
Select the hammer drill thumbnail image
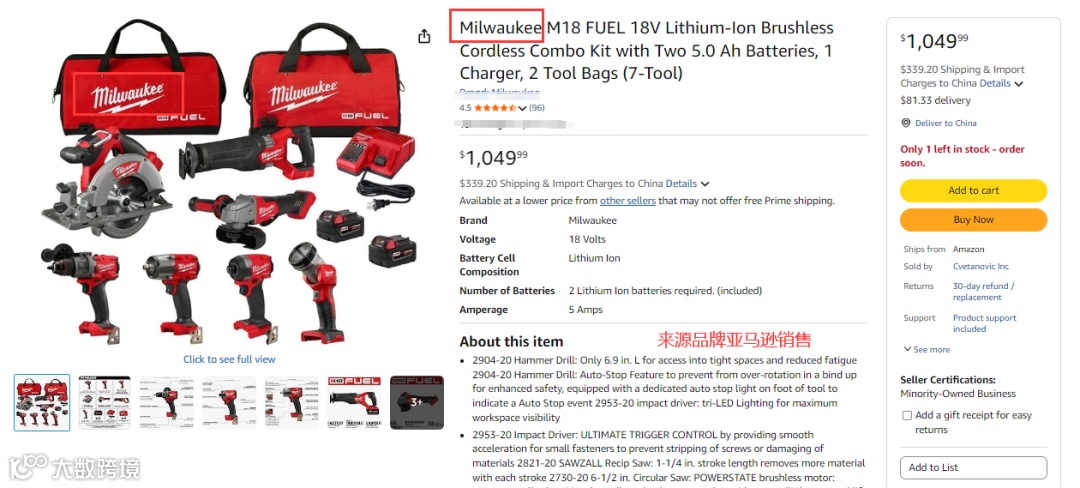point(167,403)
